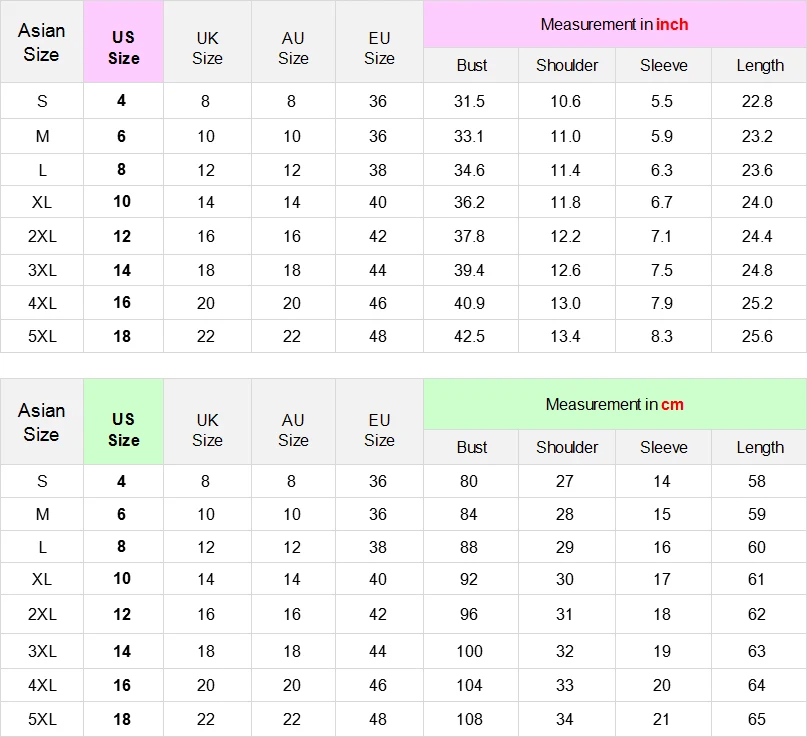Click the Asian Size header in inch table
The image size is (807, 737).
[42, 42]
